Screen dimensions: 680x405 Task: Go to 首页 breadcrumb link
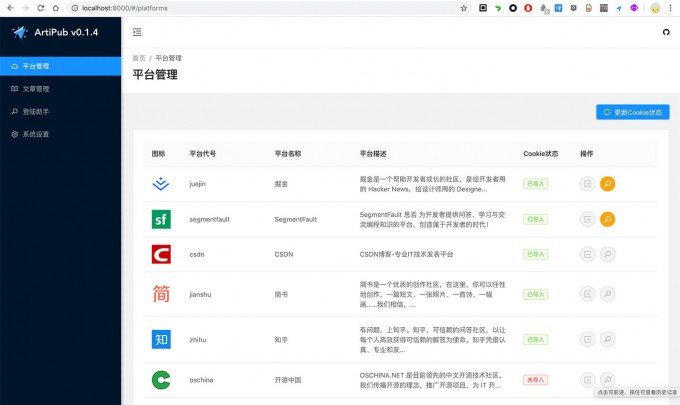pyautogui.click(x=139, y=58)
